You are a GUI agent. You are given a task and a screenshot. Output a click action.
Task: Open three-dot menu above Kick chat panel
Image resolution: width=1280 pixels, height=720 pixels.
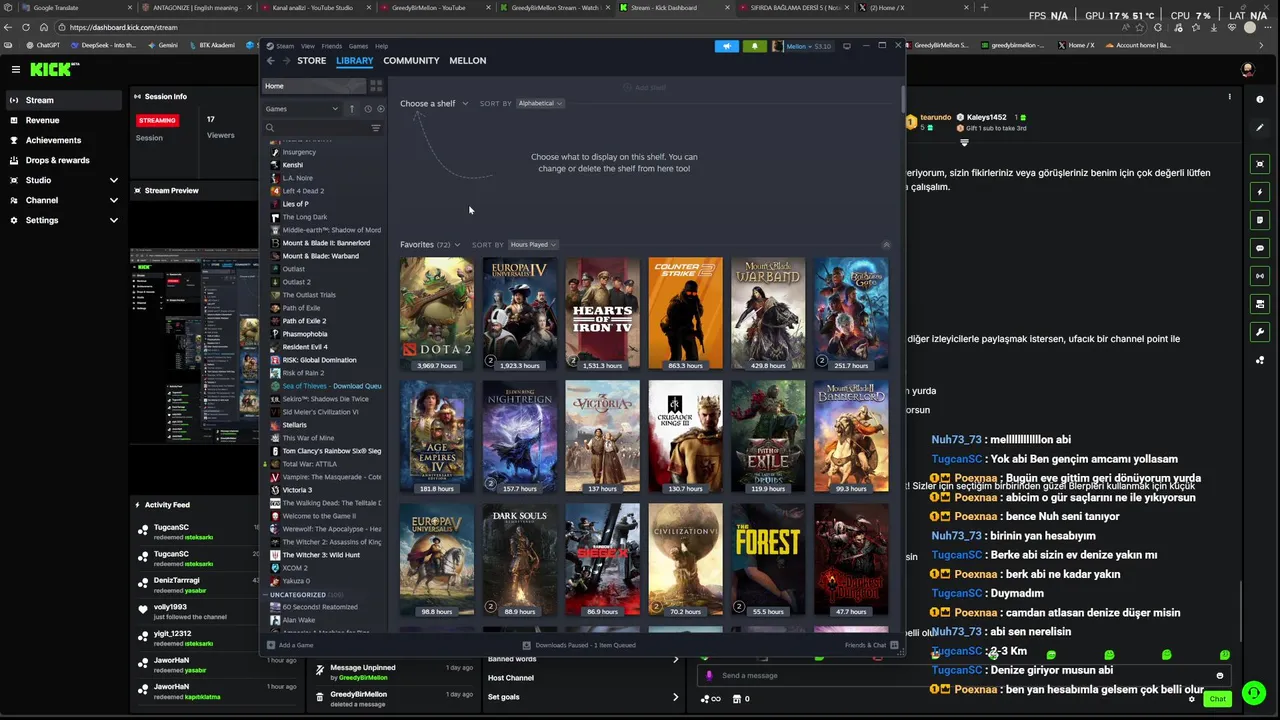coord(1229,97)
